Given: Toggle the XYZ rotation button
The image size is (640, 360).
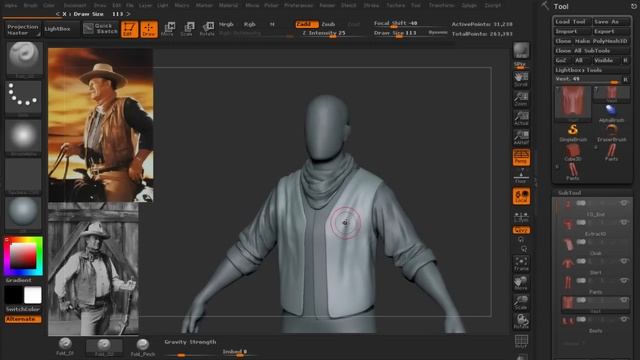Looking at the screenshot, I should pyautogui.click(x=521, y=230).
